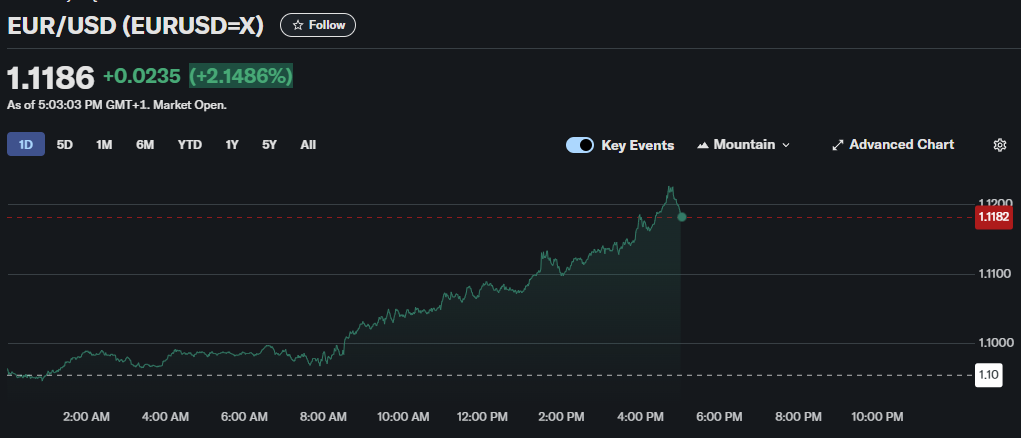
Task: Click the market open timestamp text
Action: coord(117,105)
